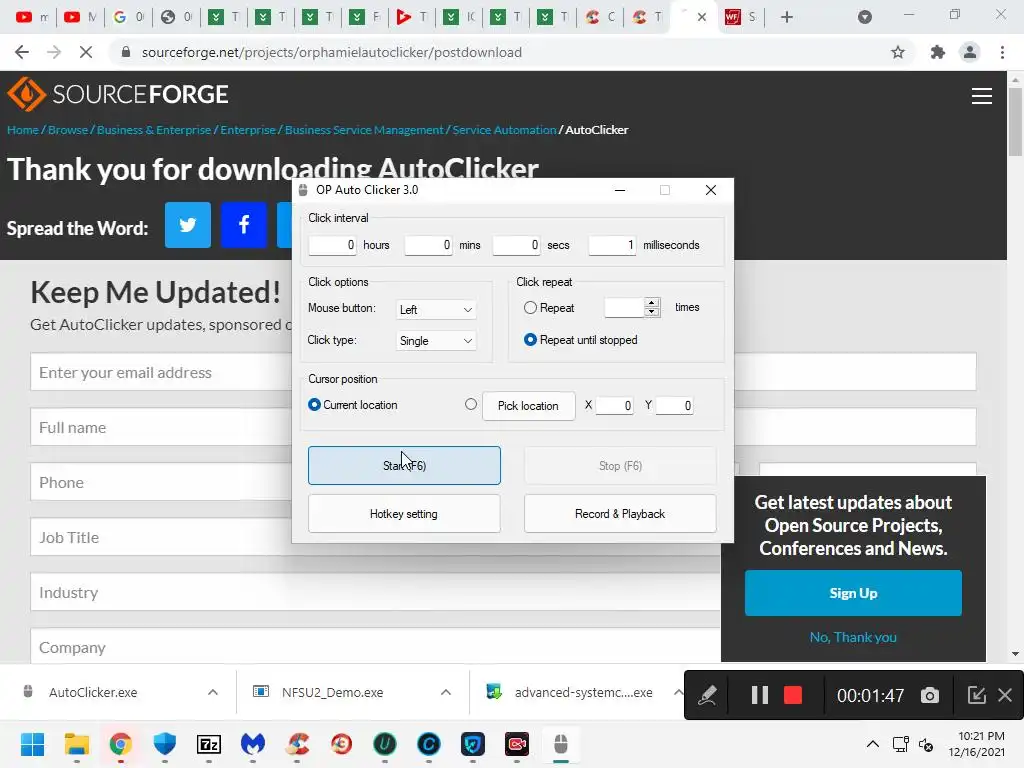The image size is (1024, 768).
Task: Expand AutoClicker.exe download options
Action: coord(213,692)
